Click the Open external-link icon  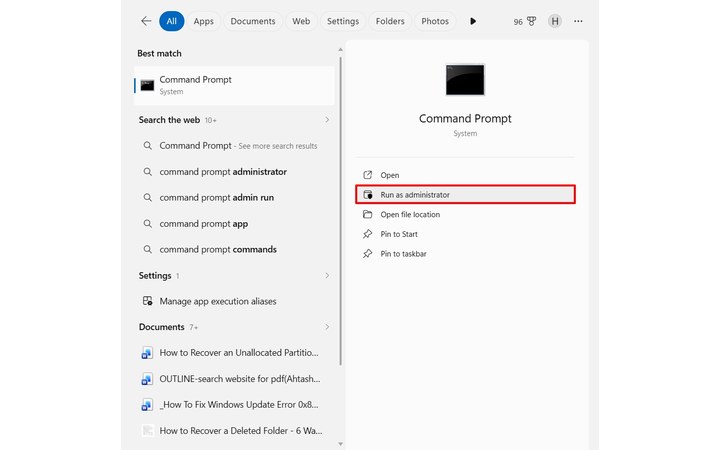(367, 175)
